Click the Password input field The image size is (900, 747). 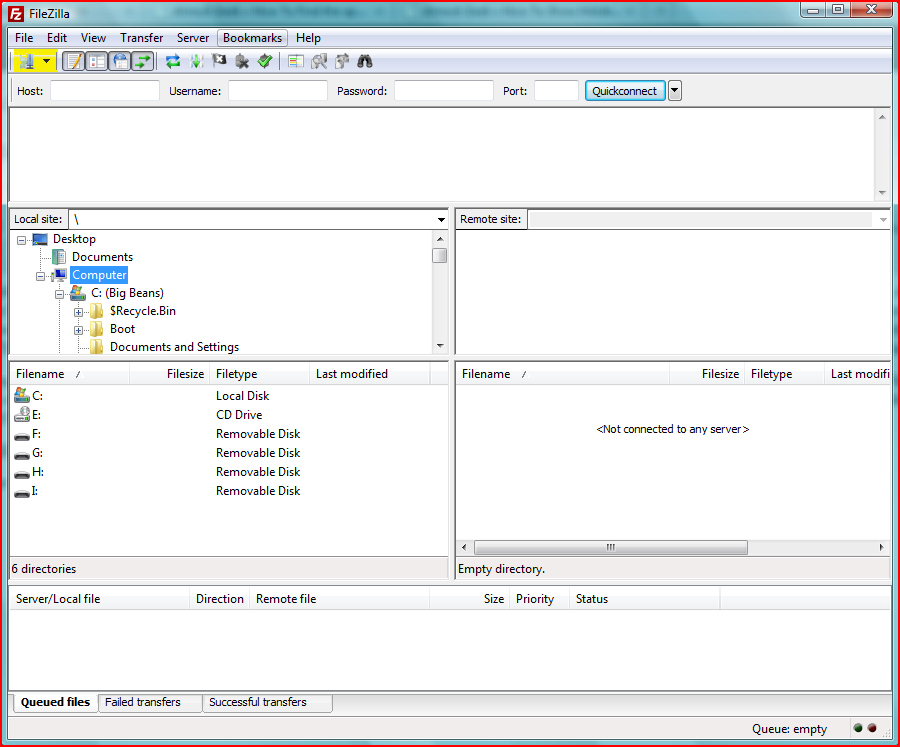coord(444,91)
